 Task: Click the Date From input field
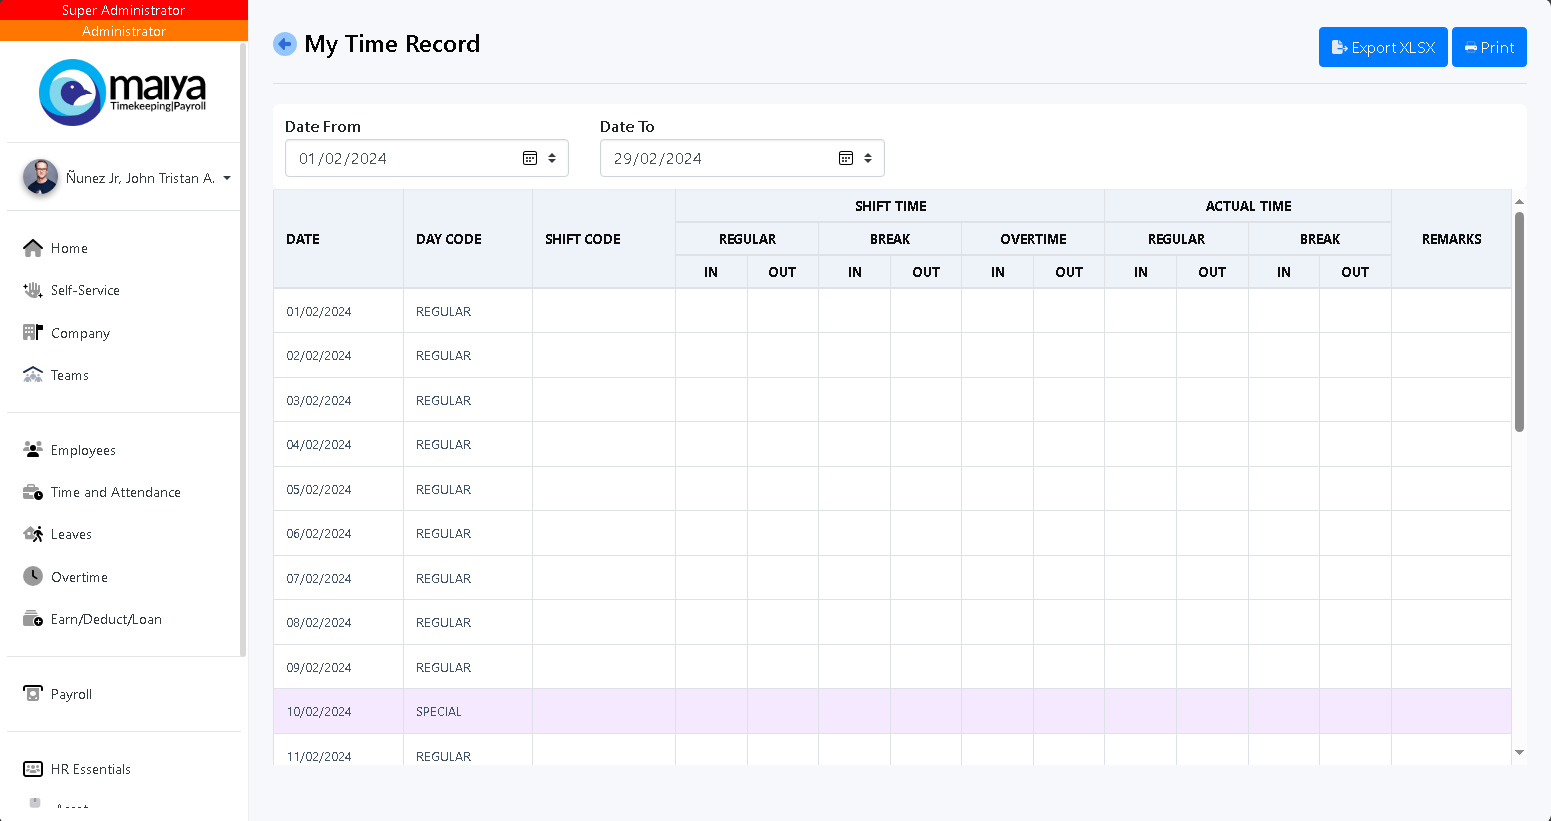click(400, 158)
